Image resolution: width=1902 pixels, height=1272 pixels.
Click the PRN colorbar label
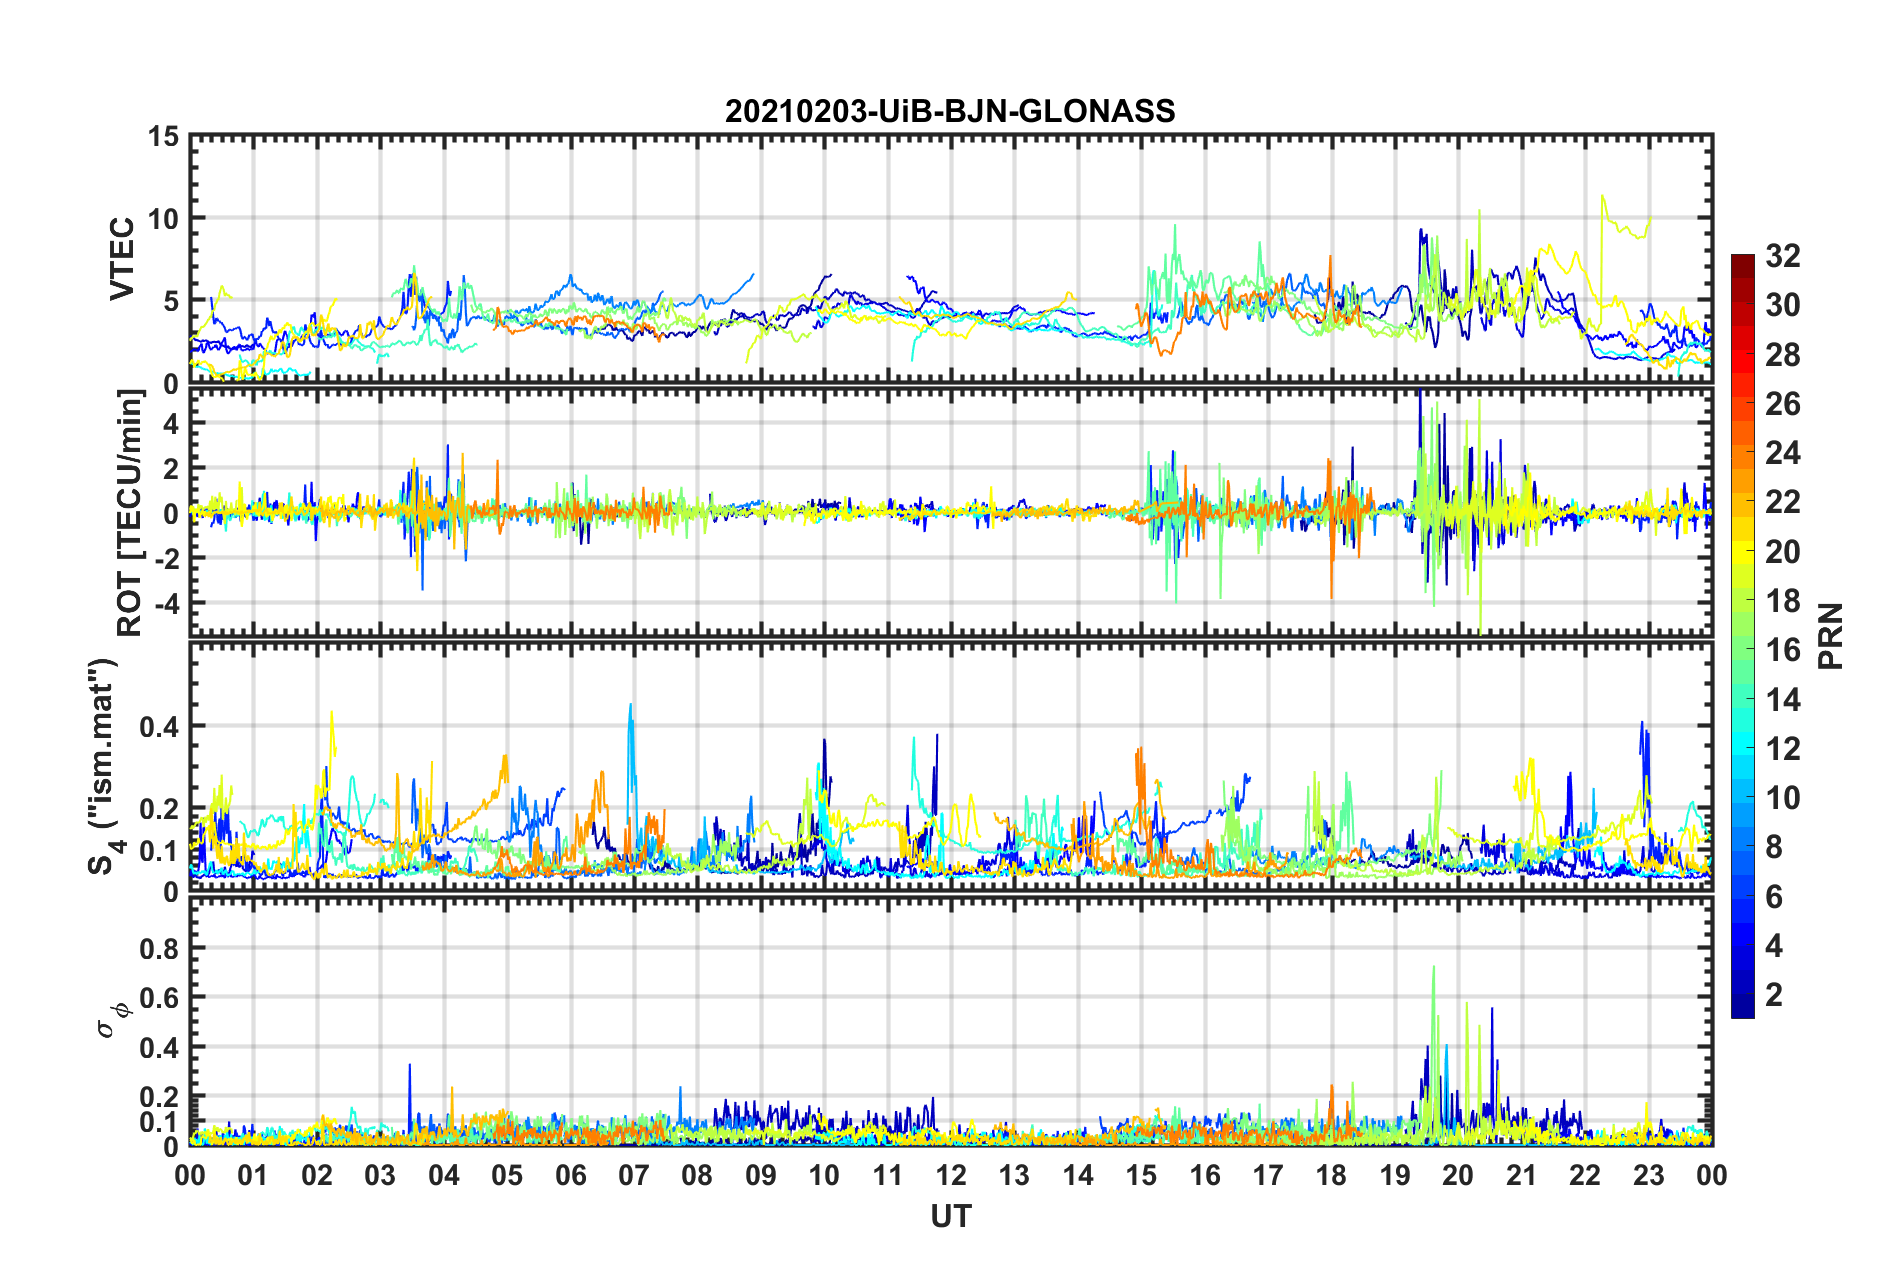pos(1831,636)
